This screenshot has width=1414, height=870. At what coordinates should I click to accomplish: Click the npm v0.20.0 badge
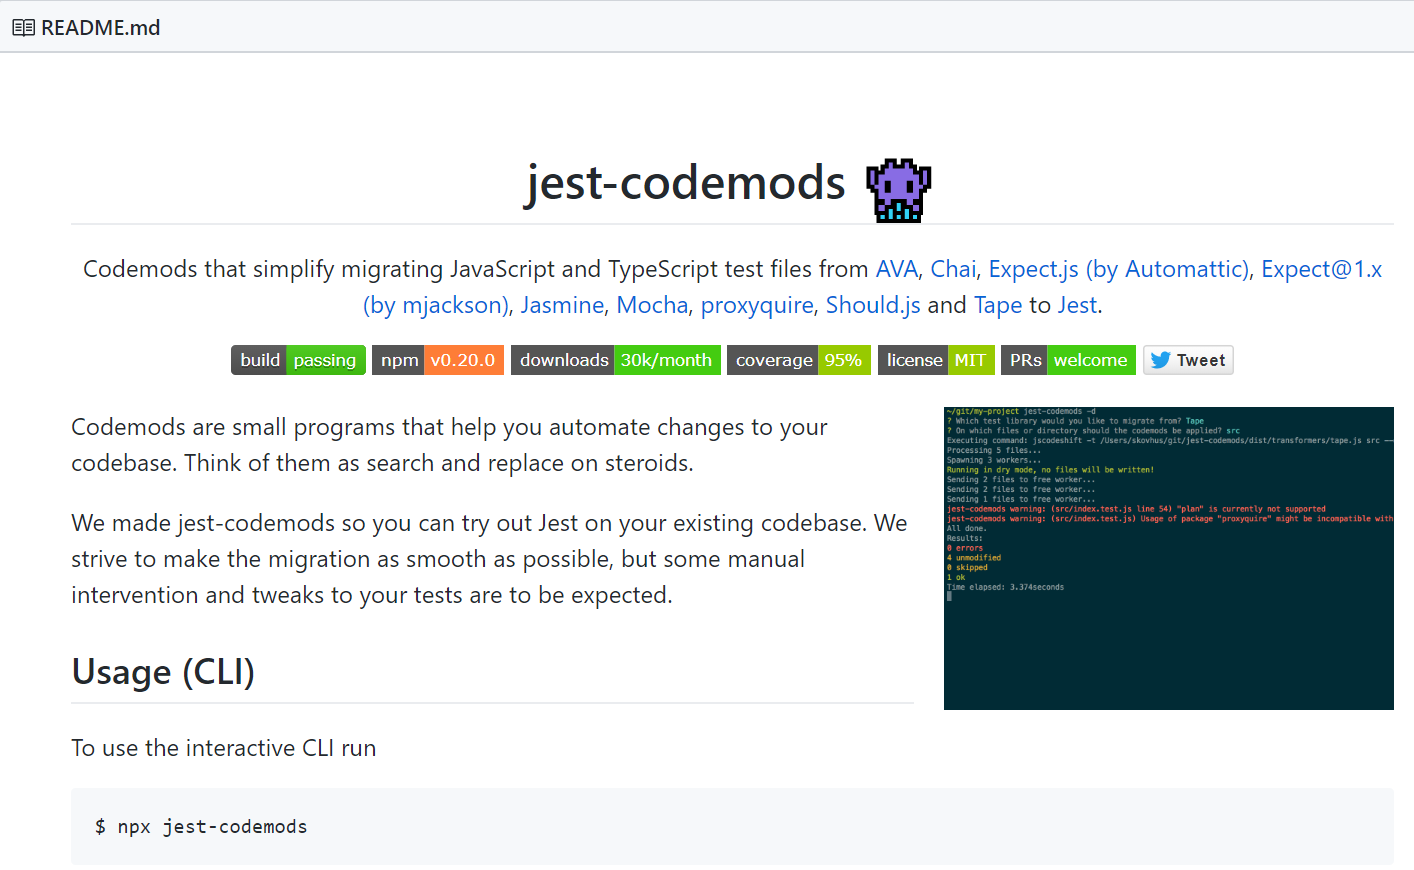(438, 360)
